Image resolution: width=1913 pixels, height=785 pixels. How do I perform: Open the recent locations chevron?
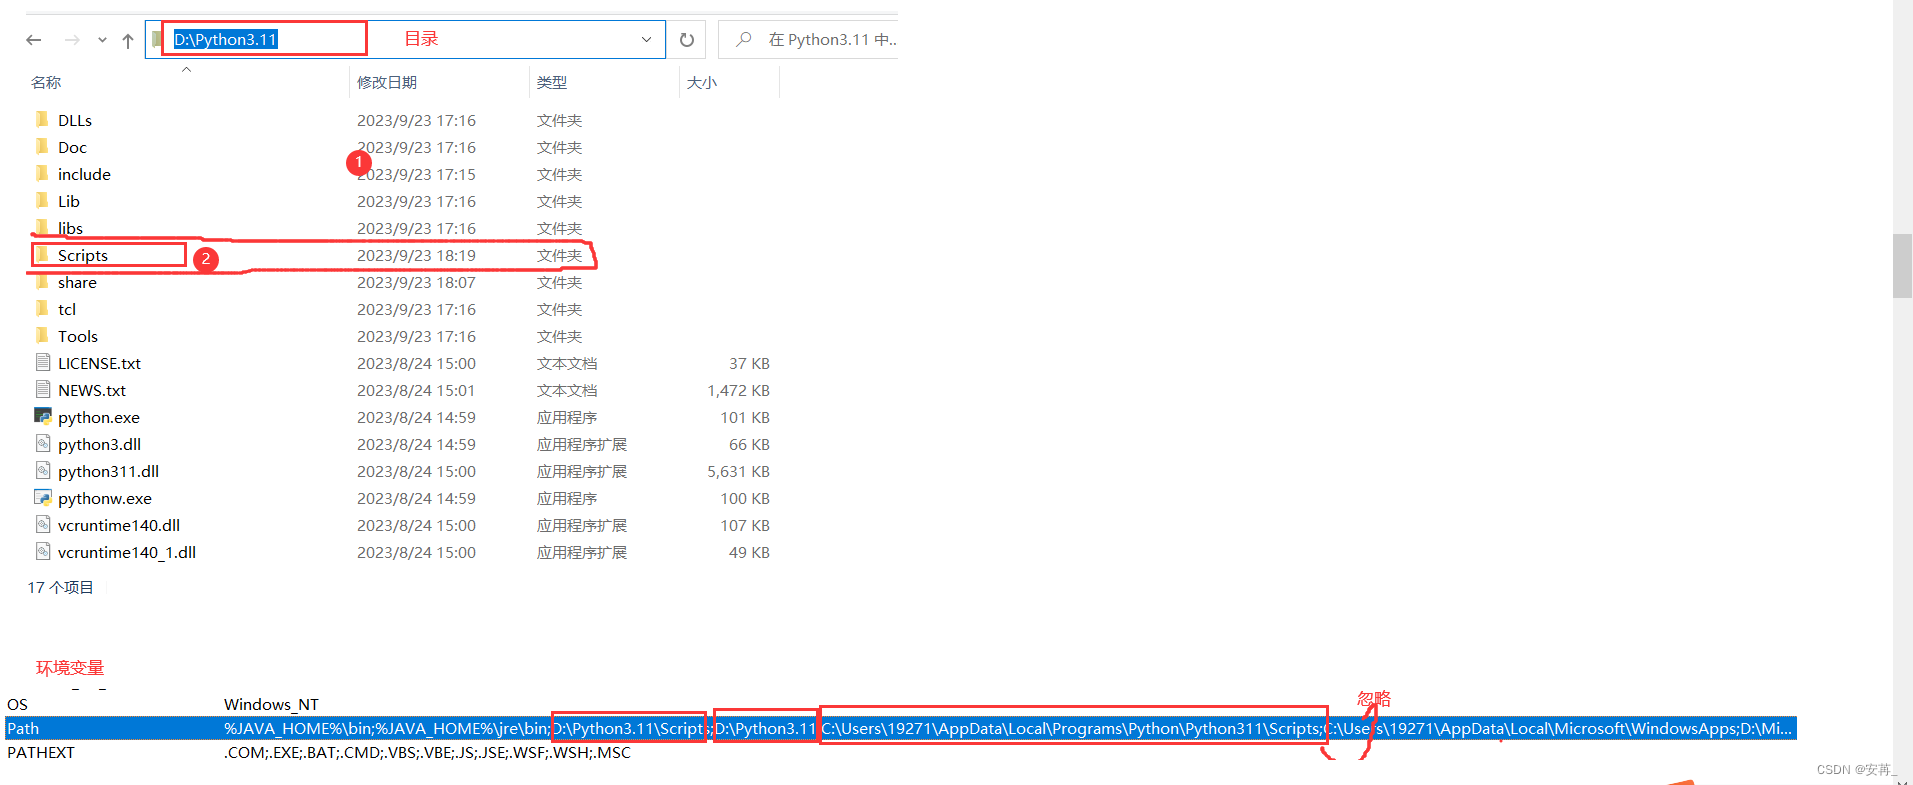pyautogui.click(x=102, y=40)
